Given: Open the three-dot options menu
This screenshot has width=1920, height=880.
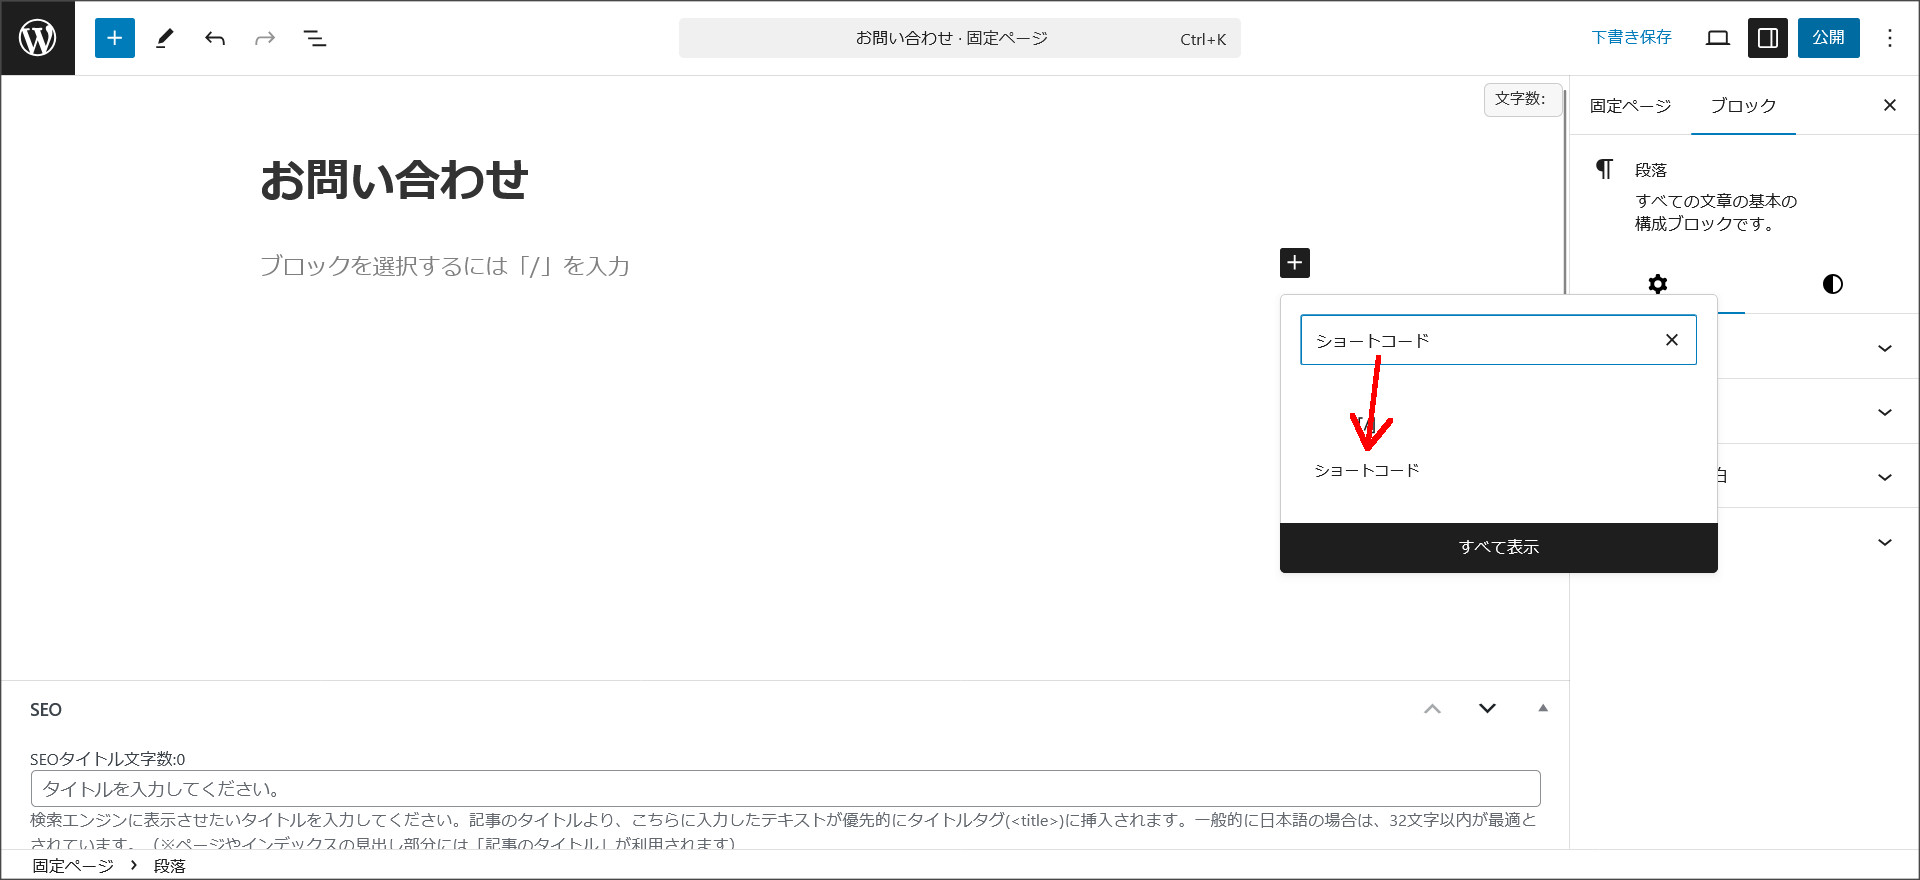Looking at the screenshot, I should [x=1889, y=38].
